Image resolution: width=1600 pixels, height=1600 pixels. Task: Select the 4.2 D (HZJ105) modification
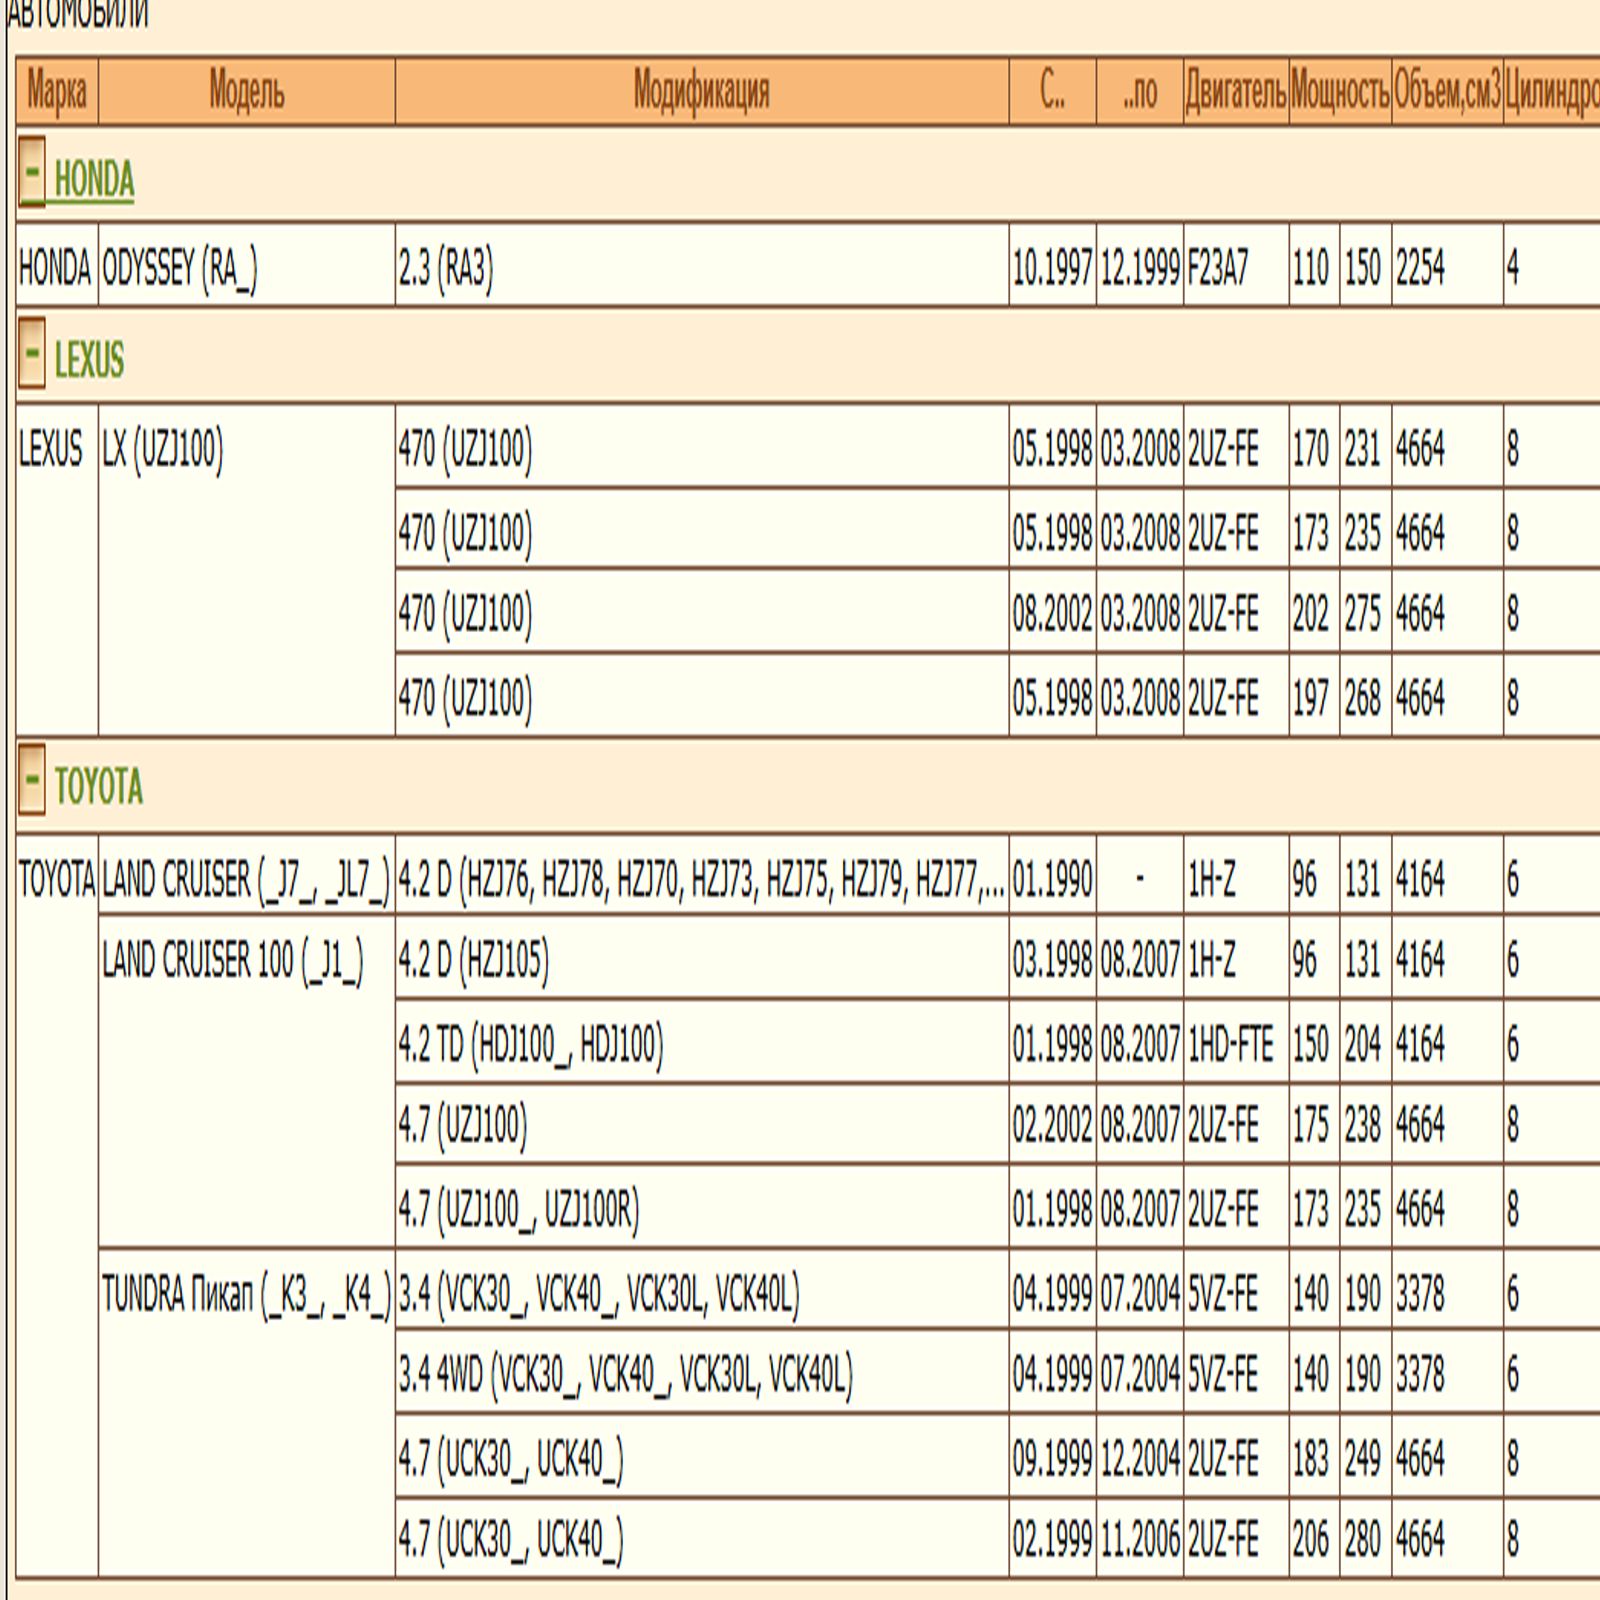coord(473,960)
